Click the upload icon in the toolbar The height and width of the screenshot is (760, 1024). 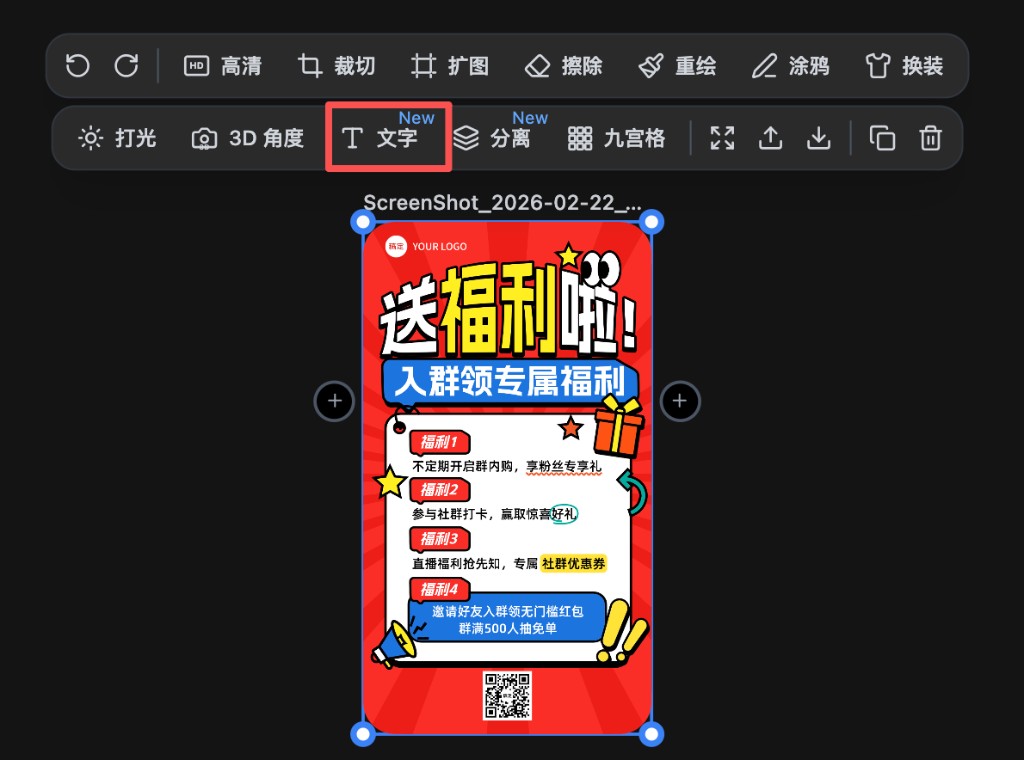(770, 139)
